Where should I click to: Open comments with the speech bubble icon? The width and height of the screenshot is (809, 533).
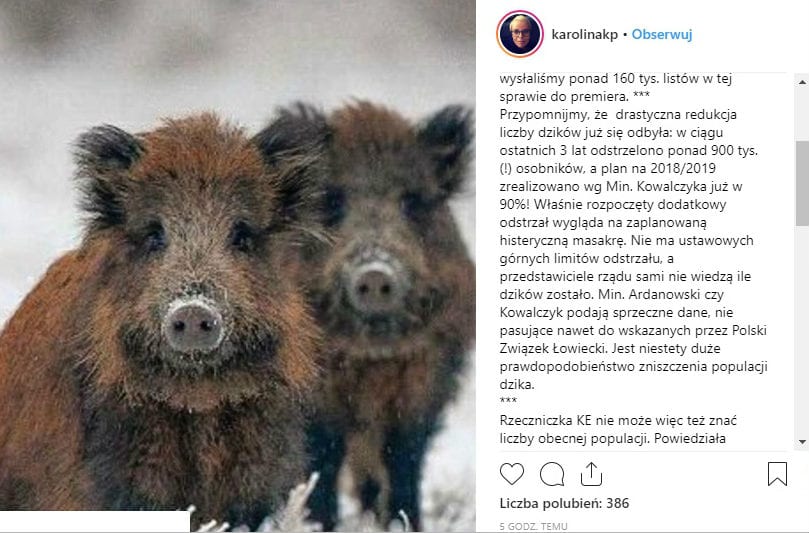pos(552,474)
